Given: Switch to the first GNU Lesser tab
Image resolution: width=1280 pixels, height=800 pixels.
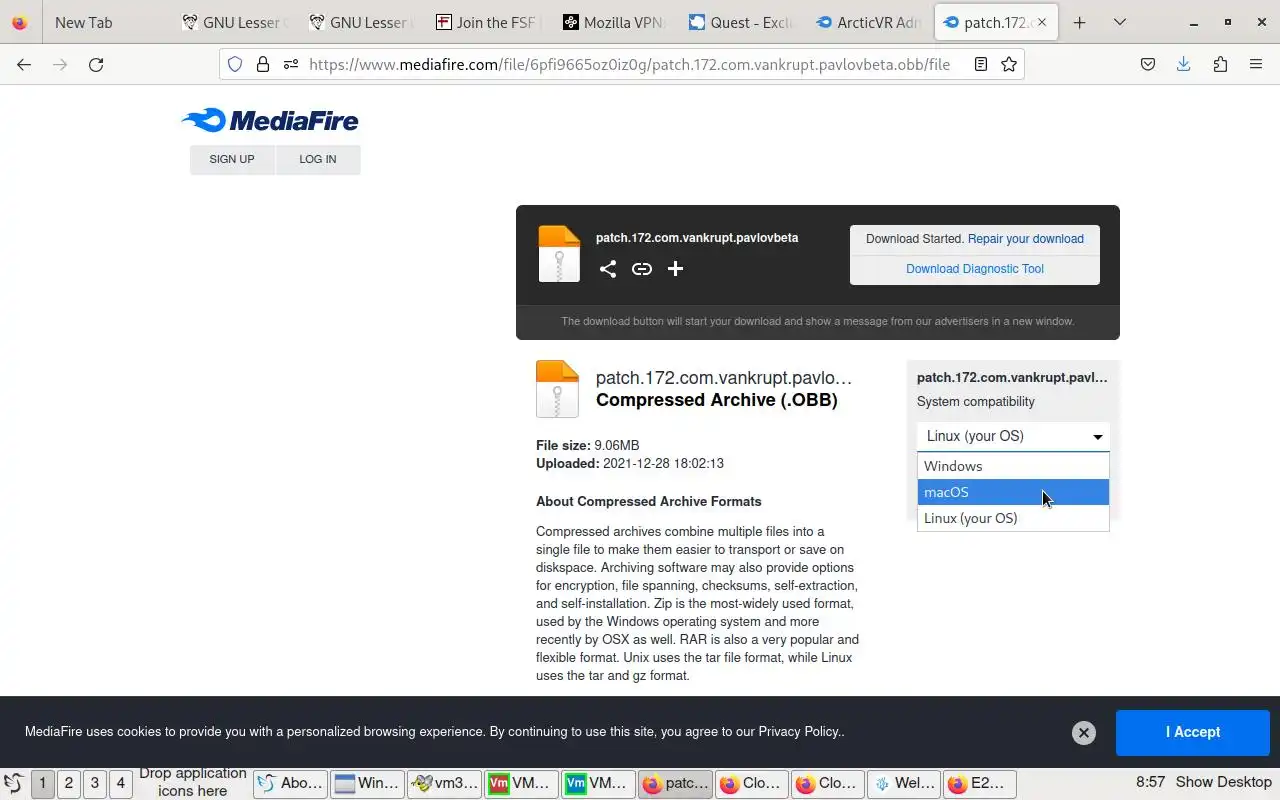Looking at the screenshot, I should (233, 22).
